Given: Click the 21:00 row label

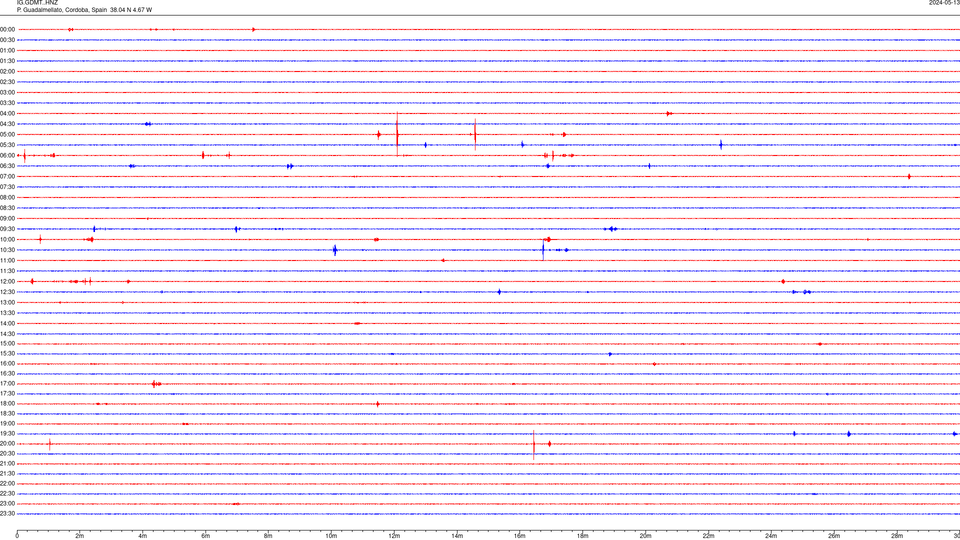Looking at the screenshot, I should pyautogui.click(x=7, y=463).
